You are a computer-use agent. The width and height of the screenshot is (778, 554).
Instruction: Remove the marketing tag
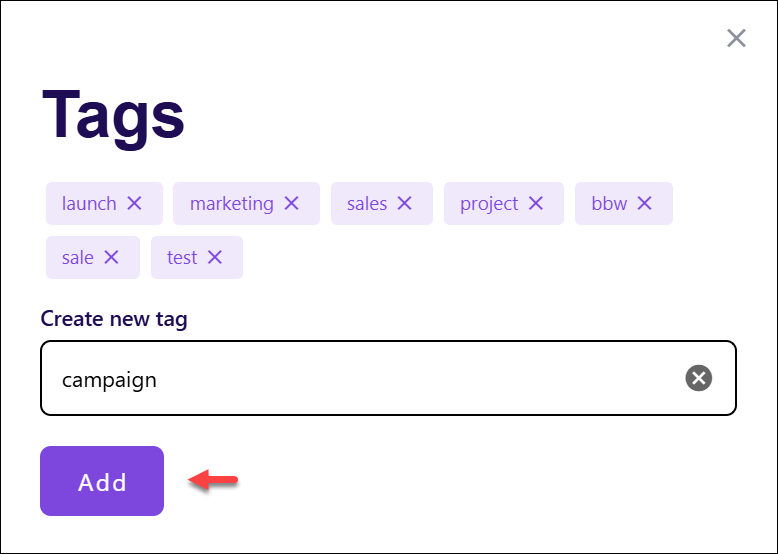tap(292, 203)
